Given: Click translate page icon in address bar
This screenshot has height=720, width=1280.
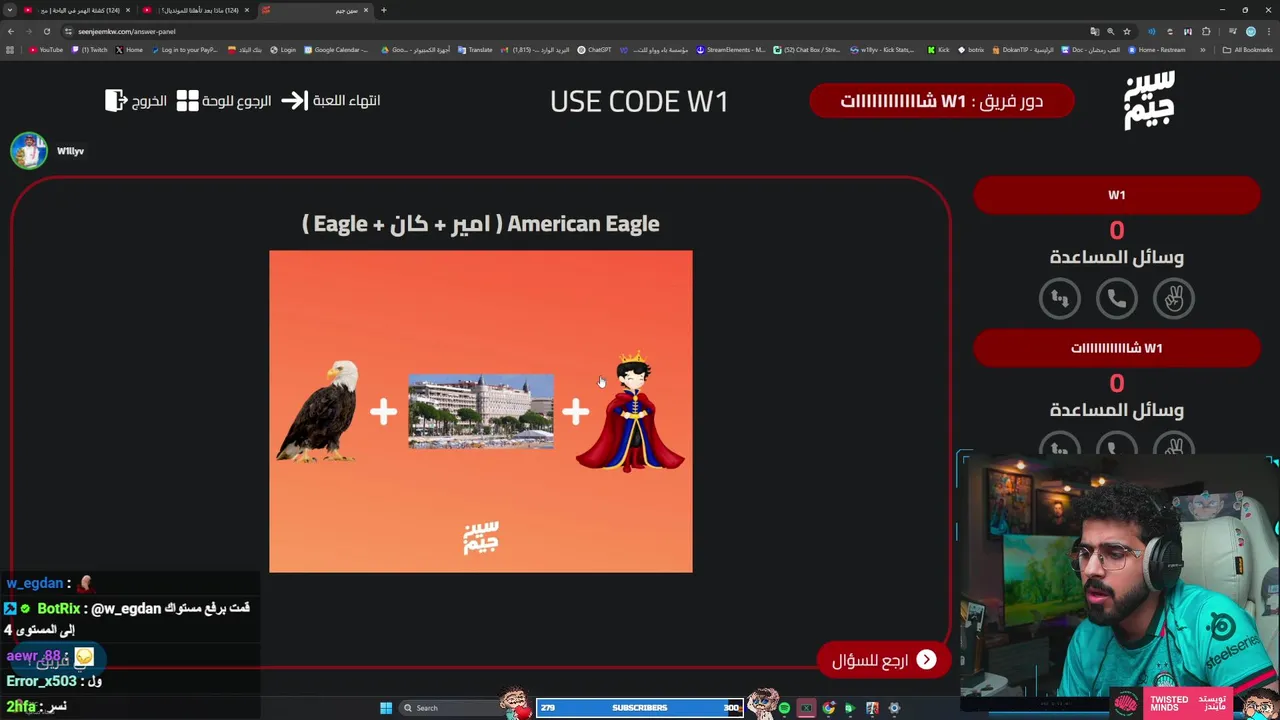Looking at the screenshot, I should 1095,31.
